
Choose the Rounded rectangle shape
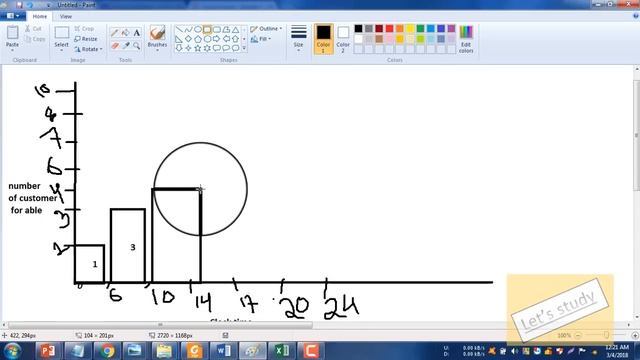click(x=217, y=30)
